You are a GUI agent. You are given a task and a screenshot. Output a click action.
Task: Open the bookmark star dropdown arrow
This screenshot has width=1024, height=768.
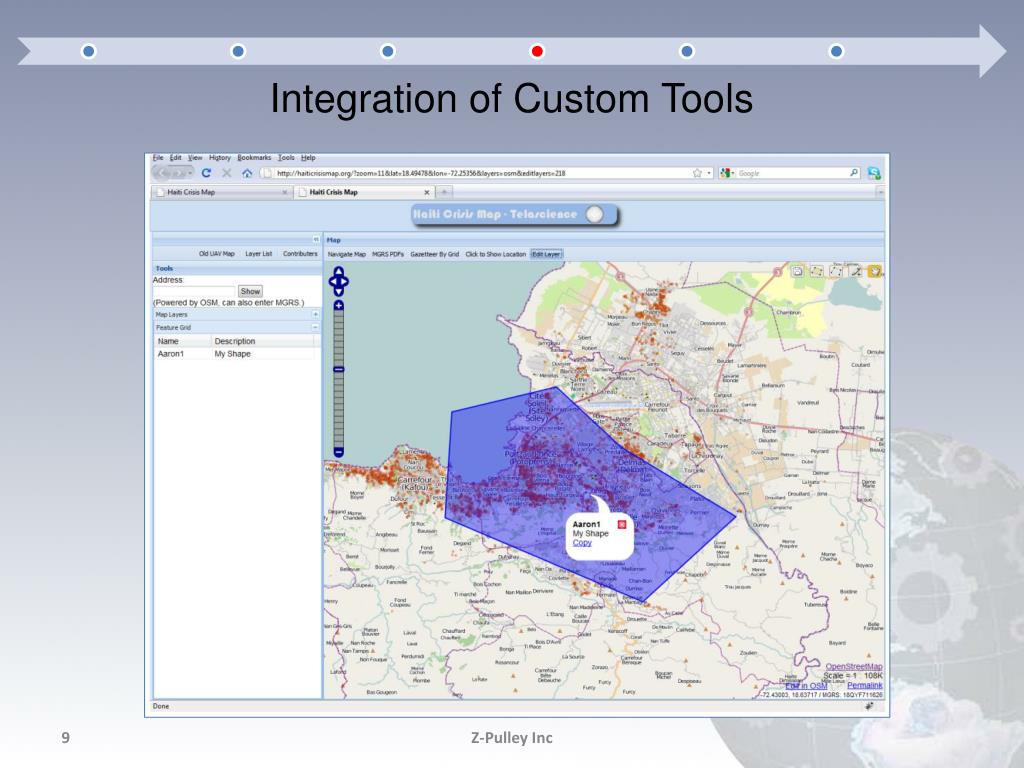tap(709, 173)
